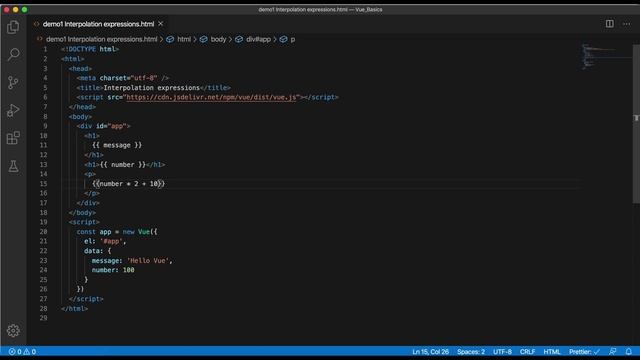
Task: Change indentation via Spaces: 2
Action: (471, 352)
